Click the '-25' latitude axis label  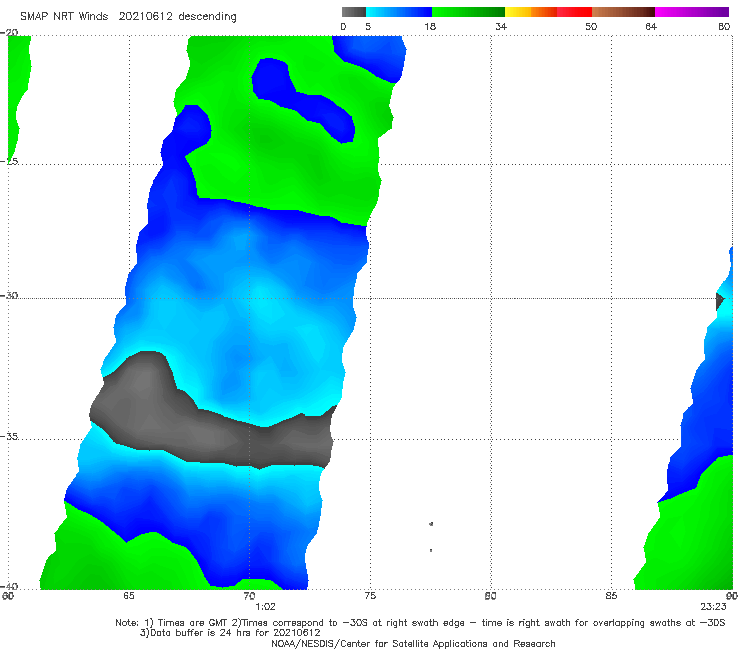(x=9, y=161)
